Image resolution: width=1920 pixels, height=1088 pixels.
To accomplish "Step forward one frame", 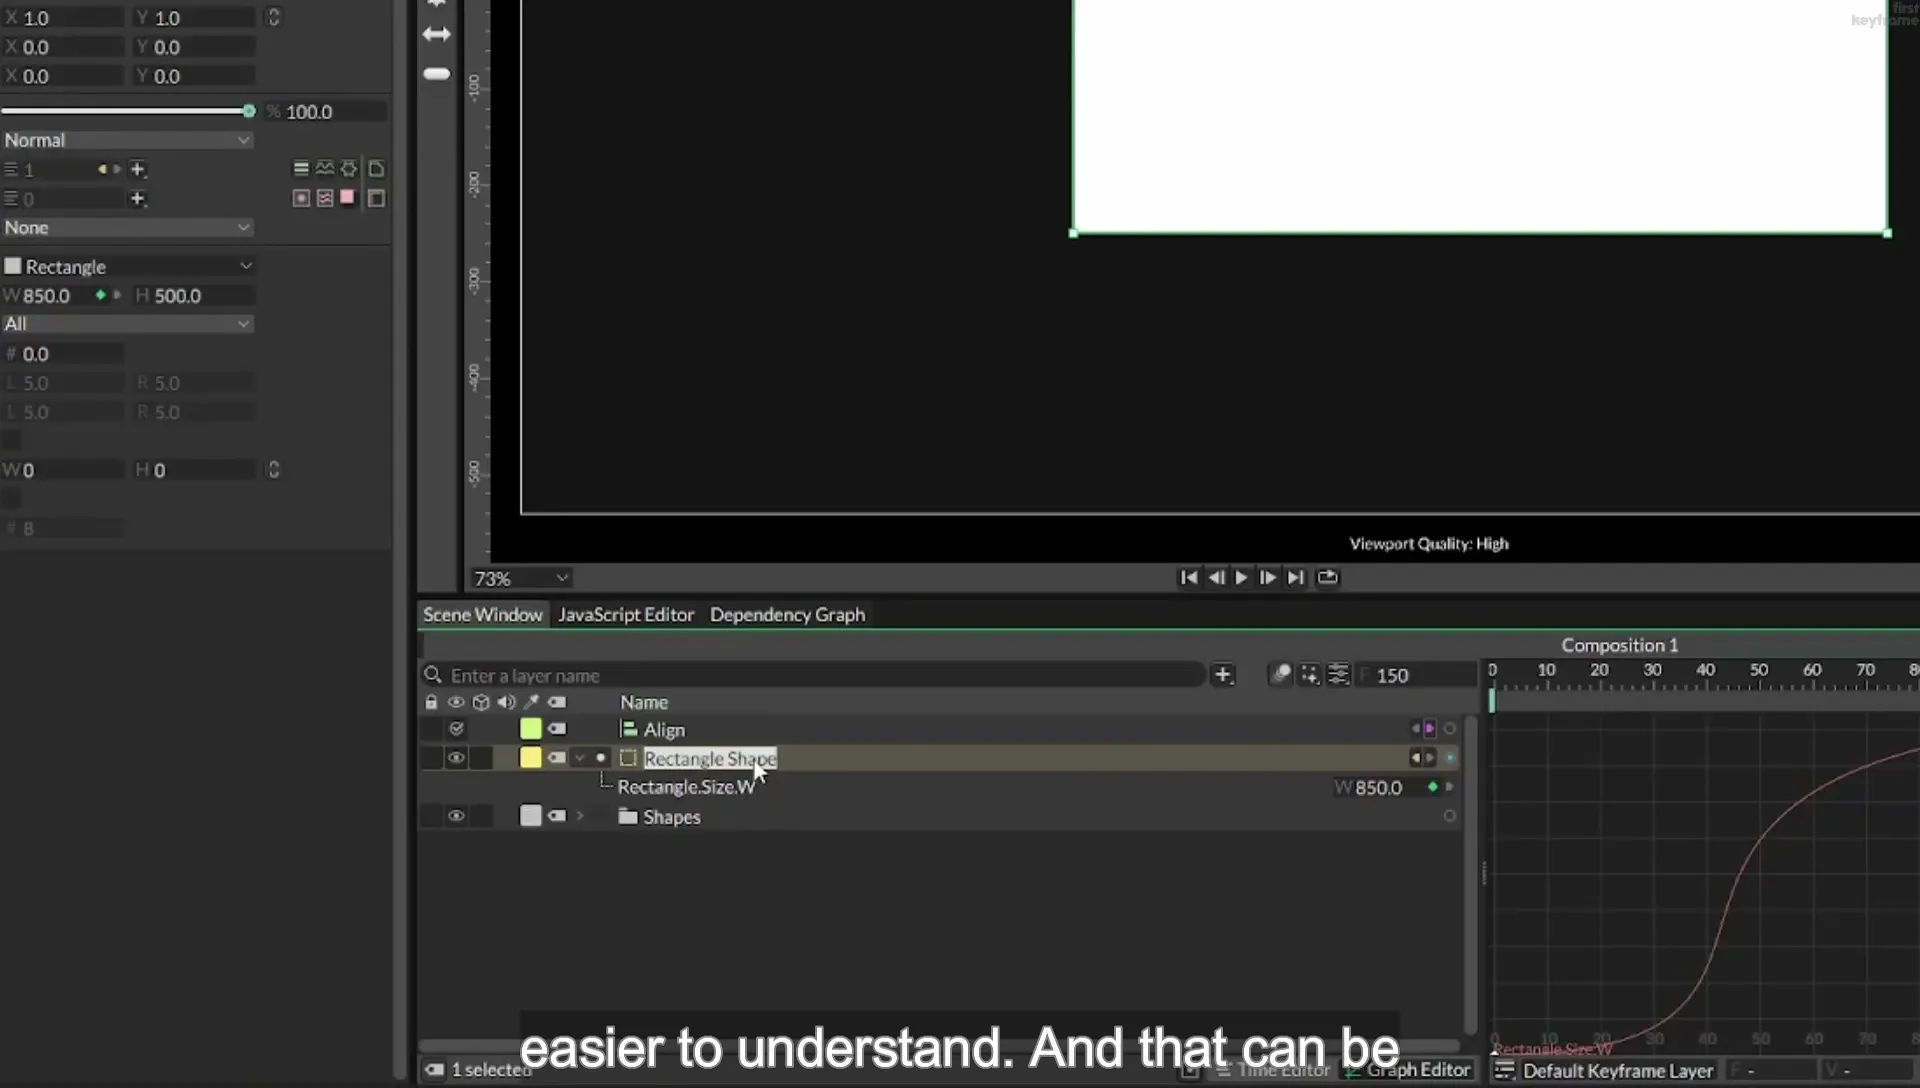I will pos(1267,578).
